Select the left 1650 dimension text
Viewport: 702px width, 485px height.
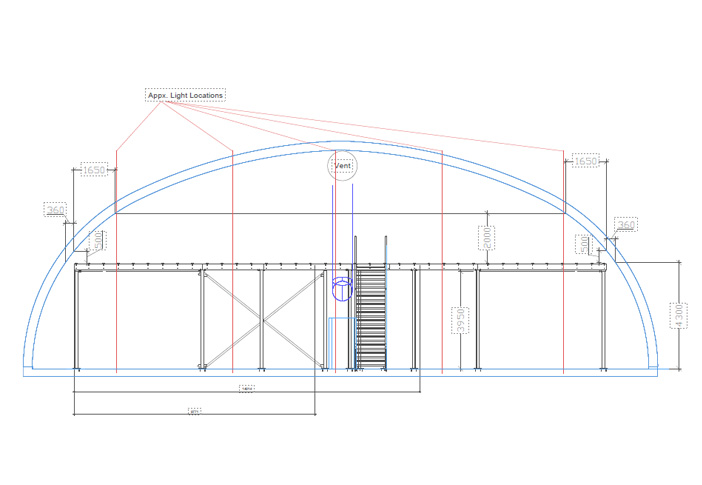pos(94,170)
